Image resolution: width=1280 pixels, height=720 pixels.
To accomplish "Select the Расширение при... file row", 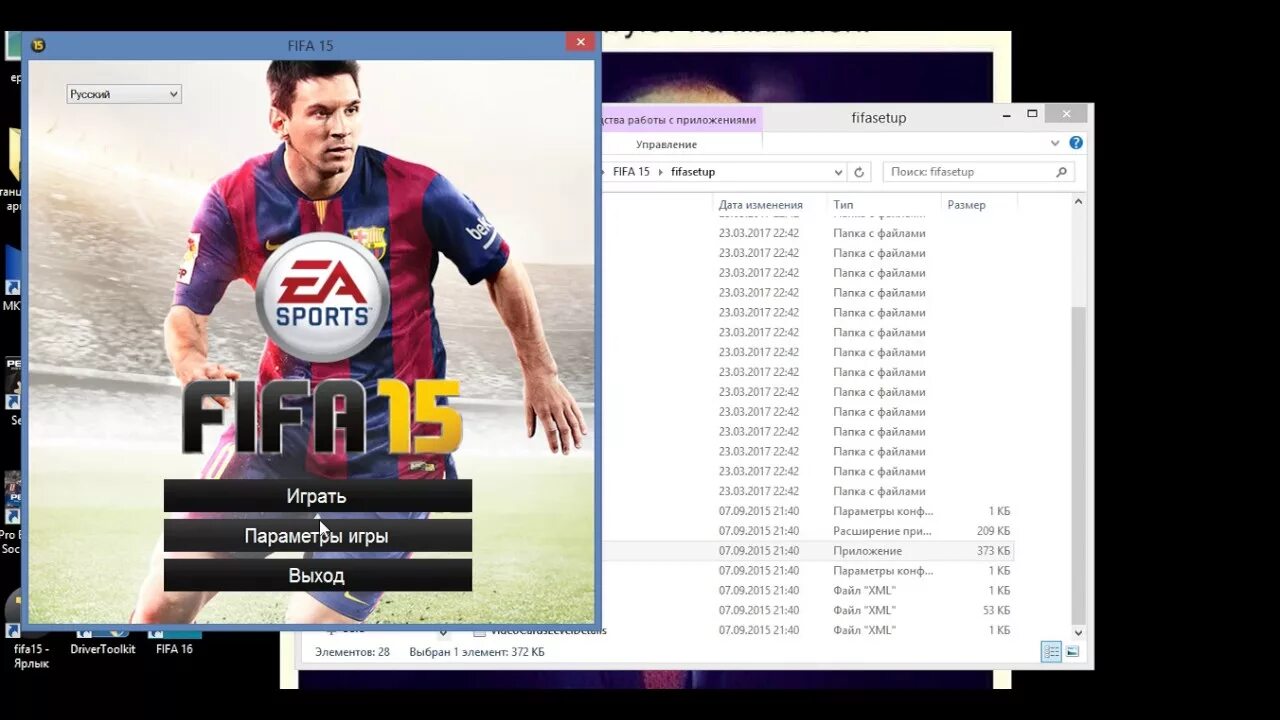I will 810,531.
